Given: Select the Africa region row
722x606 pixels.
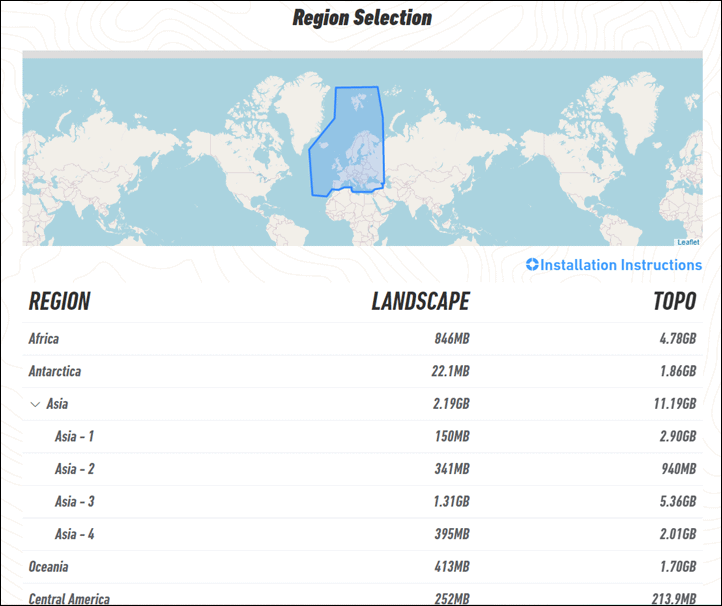Looking at the screenshot, I should pos(362,338).
